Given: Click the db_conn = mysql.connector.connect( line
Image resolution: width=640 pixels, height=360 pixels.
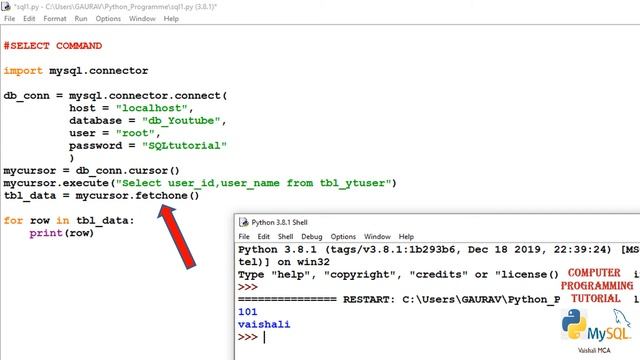Looking at the screenshot, I should [x=116, y=96].
